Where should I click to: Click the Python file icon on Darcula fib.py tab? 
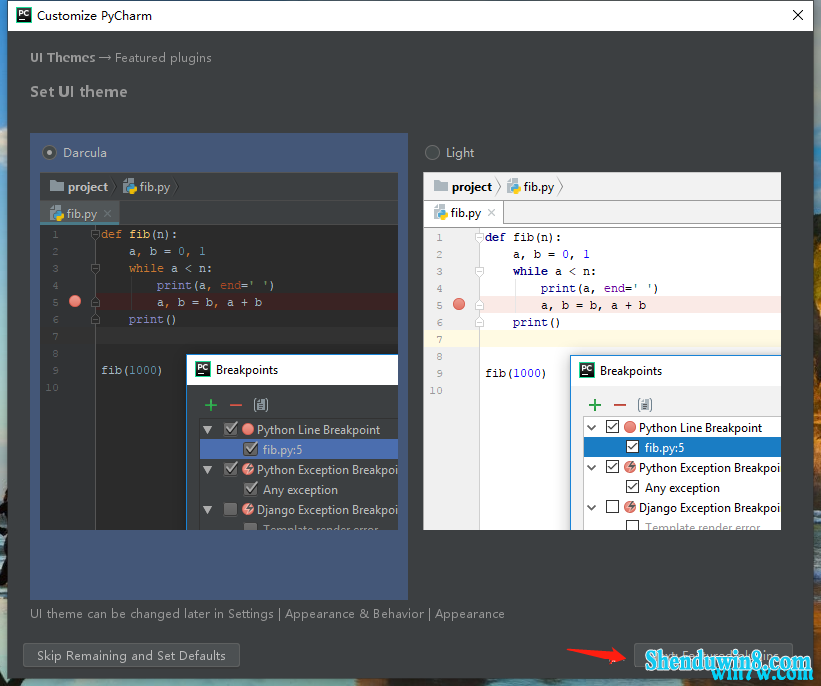[x=57, y=214]
